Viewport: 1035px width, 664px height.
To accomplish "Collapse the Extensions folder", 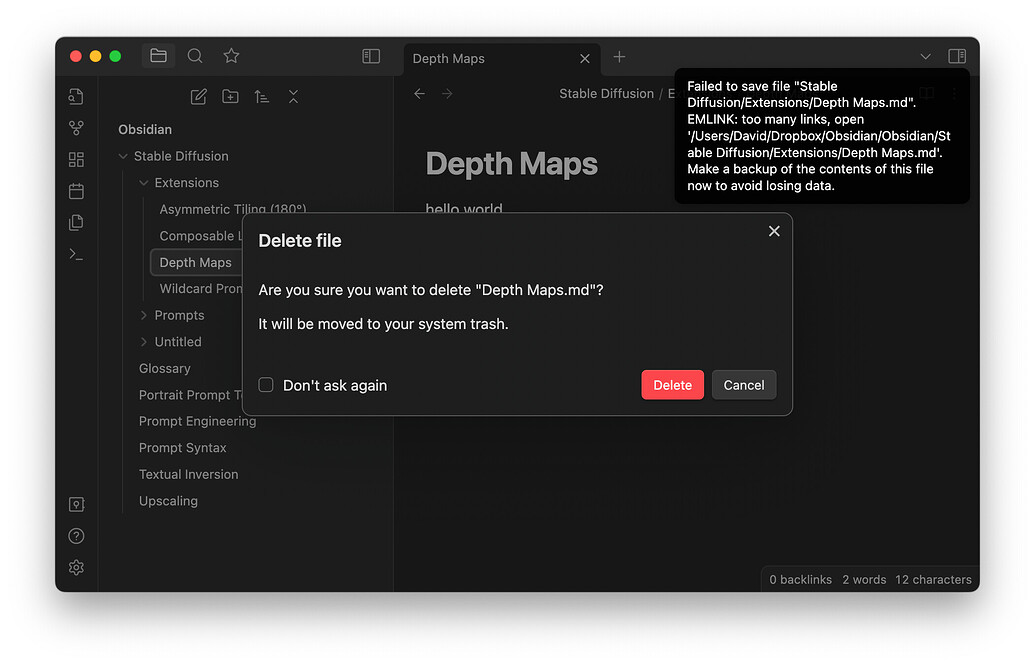I will pos(143,183).
